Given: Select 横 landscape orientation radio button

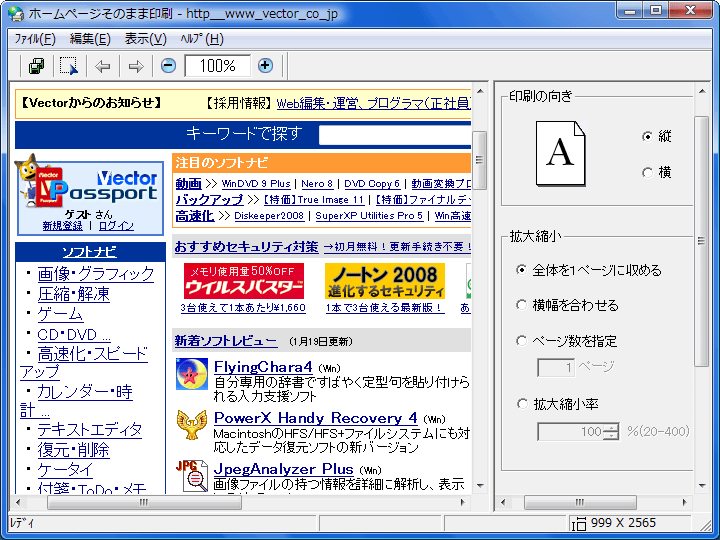Looking at the screenshot, I should (x=647, y=173).
